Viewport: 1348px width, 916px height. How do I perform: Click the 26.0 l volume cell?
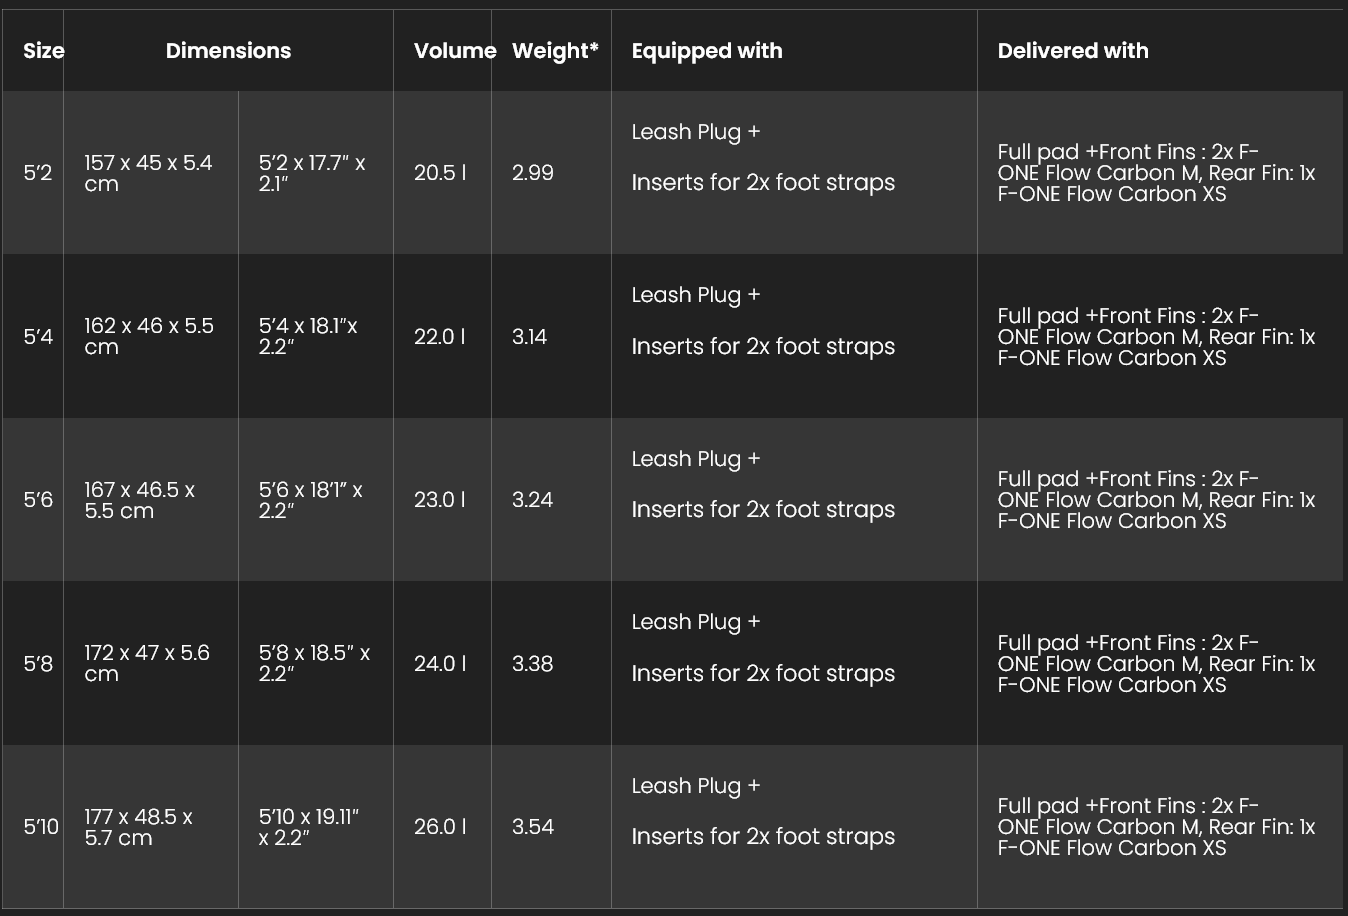point(440,827)
